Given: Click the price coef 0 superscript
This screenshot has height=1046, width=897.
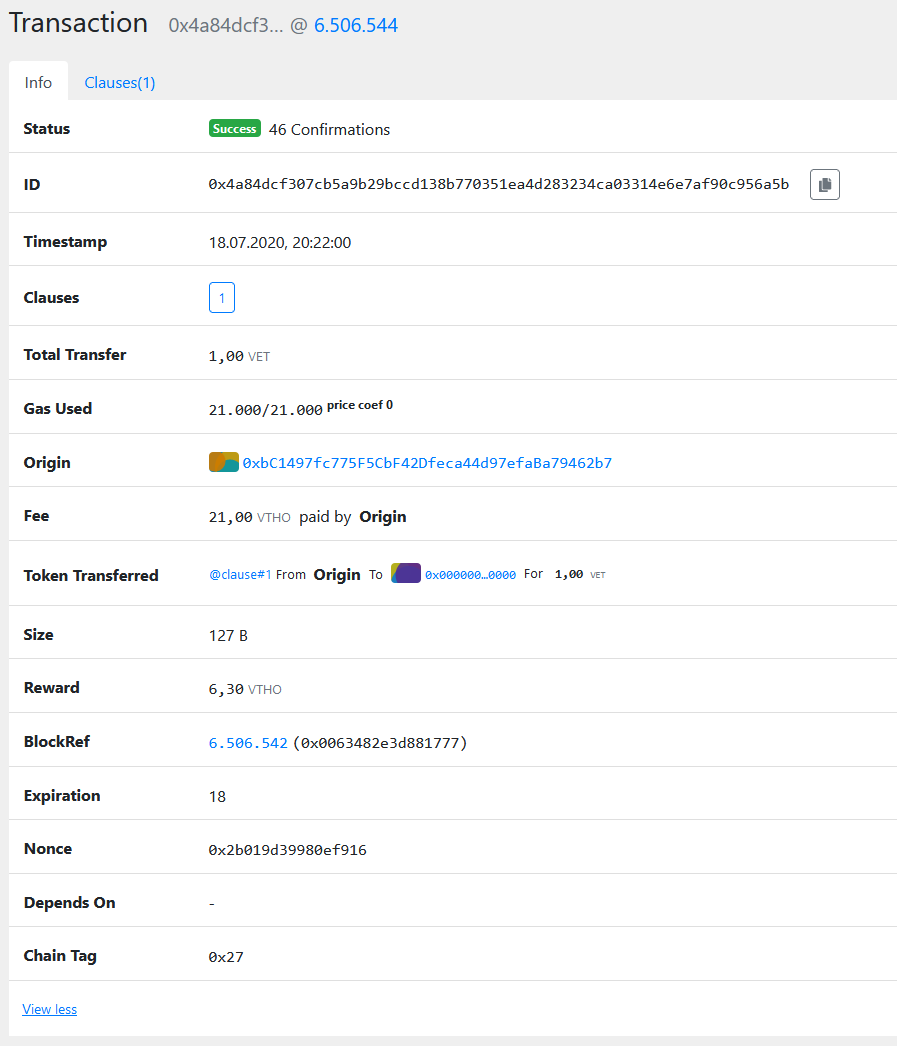Looking at the screenshot, I should pos(359,405).
